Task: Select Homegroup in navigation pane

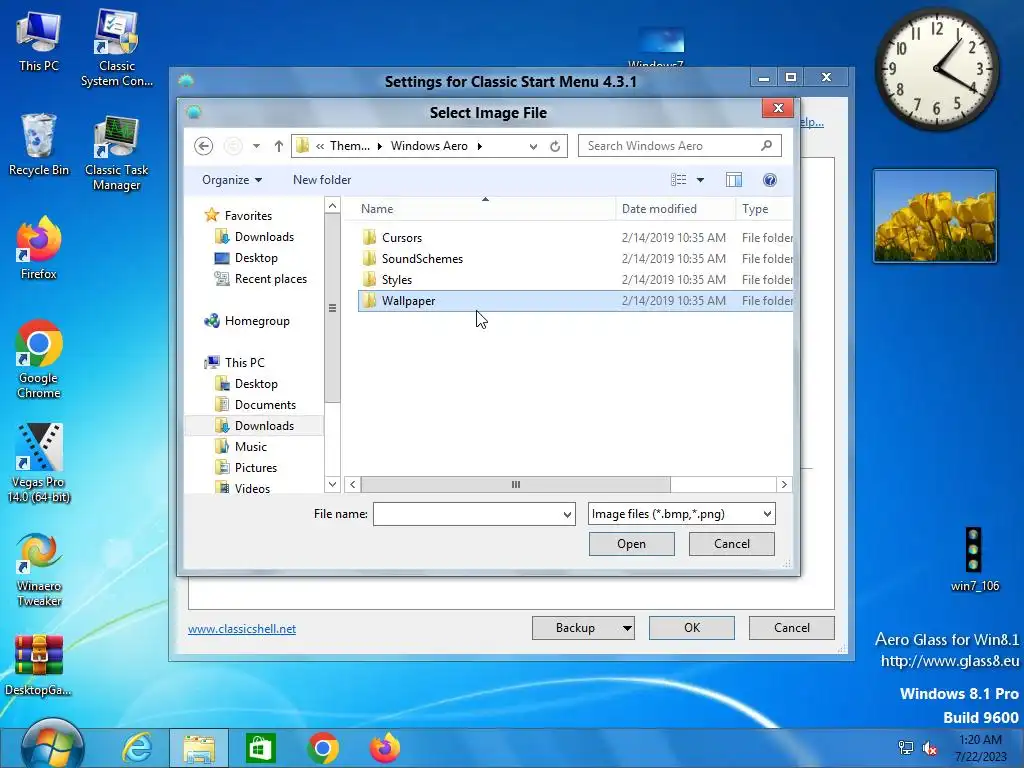Action: click(x=247, y=321)
